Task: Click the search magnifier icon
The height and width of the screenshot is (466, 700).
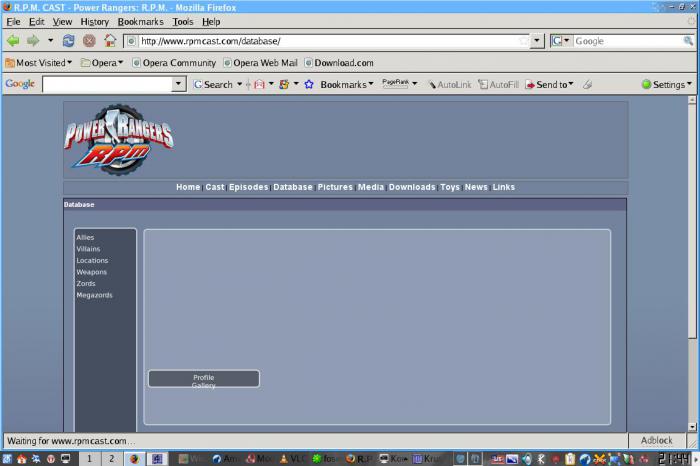Action: click(688, 41)
